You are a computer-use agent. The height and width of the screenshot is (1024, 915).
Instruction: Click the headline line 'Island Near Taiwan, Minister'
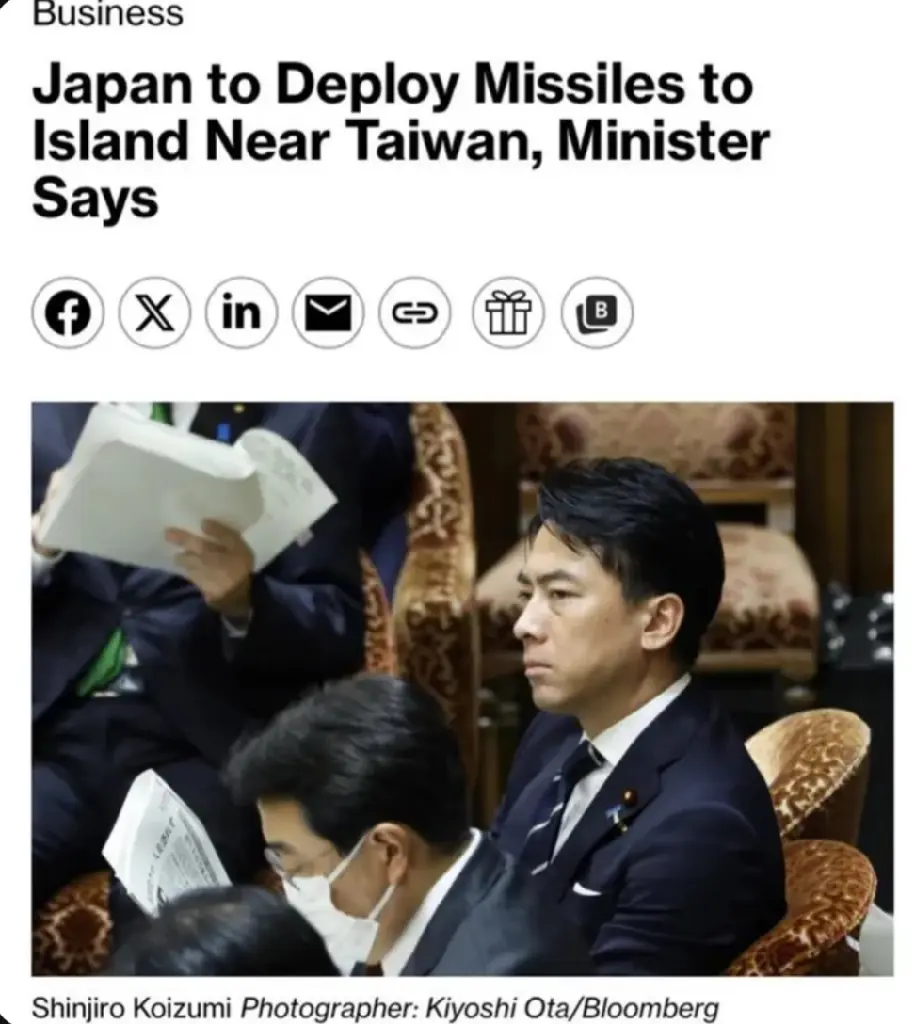[401, 142]
